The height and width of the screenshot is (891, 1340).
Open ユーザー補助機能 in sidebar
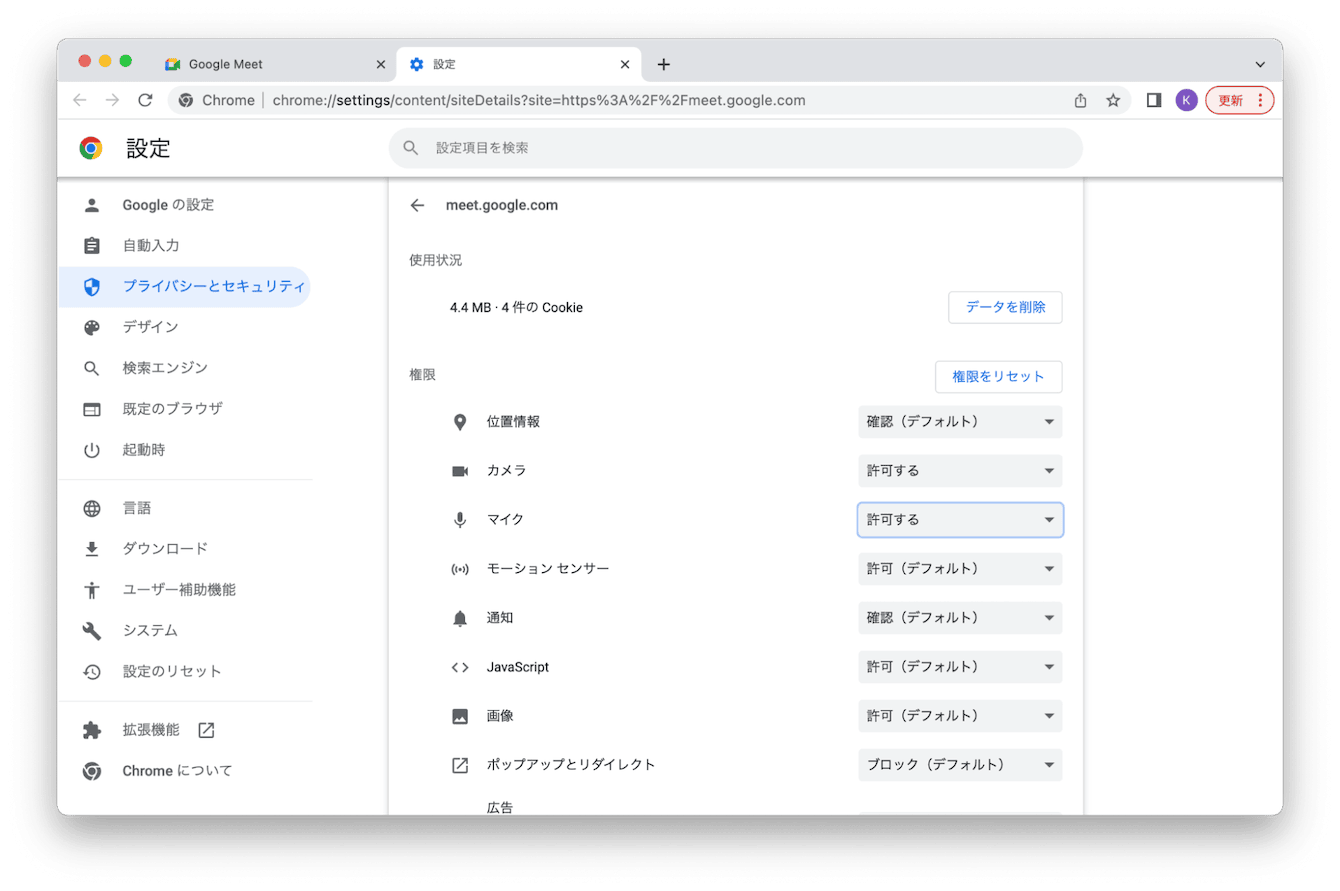point(185,590)
